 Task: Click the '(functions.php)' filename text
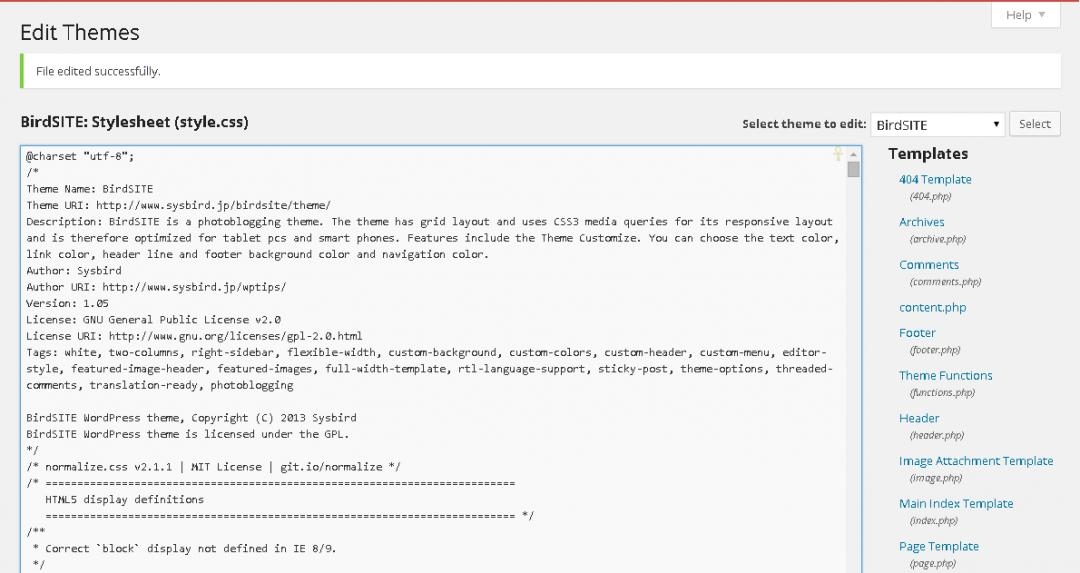(942, 393)
